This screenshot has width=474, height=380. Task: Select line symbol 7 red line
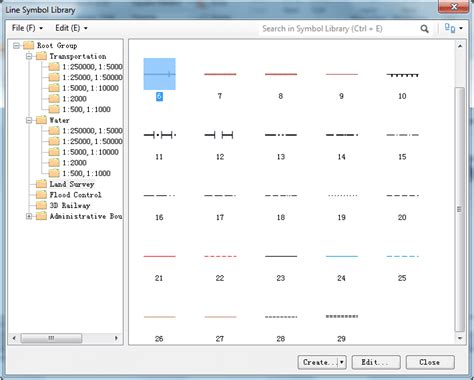point(220,74)
